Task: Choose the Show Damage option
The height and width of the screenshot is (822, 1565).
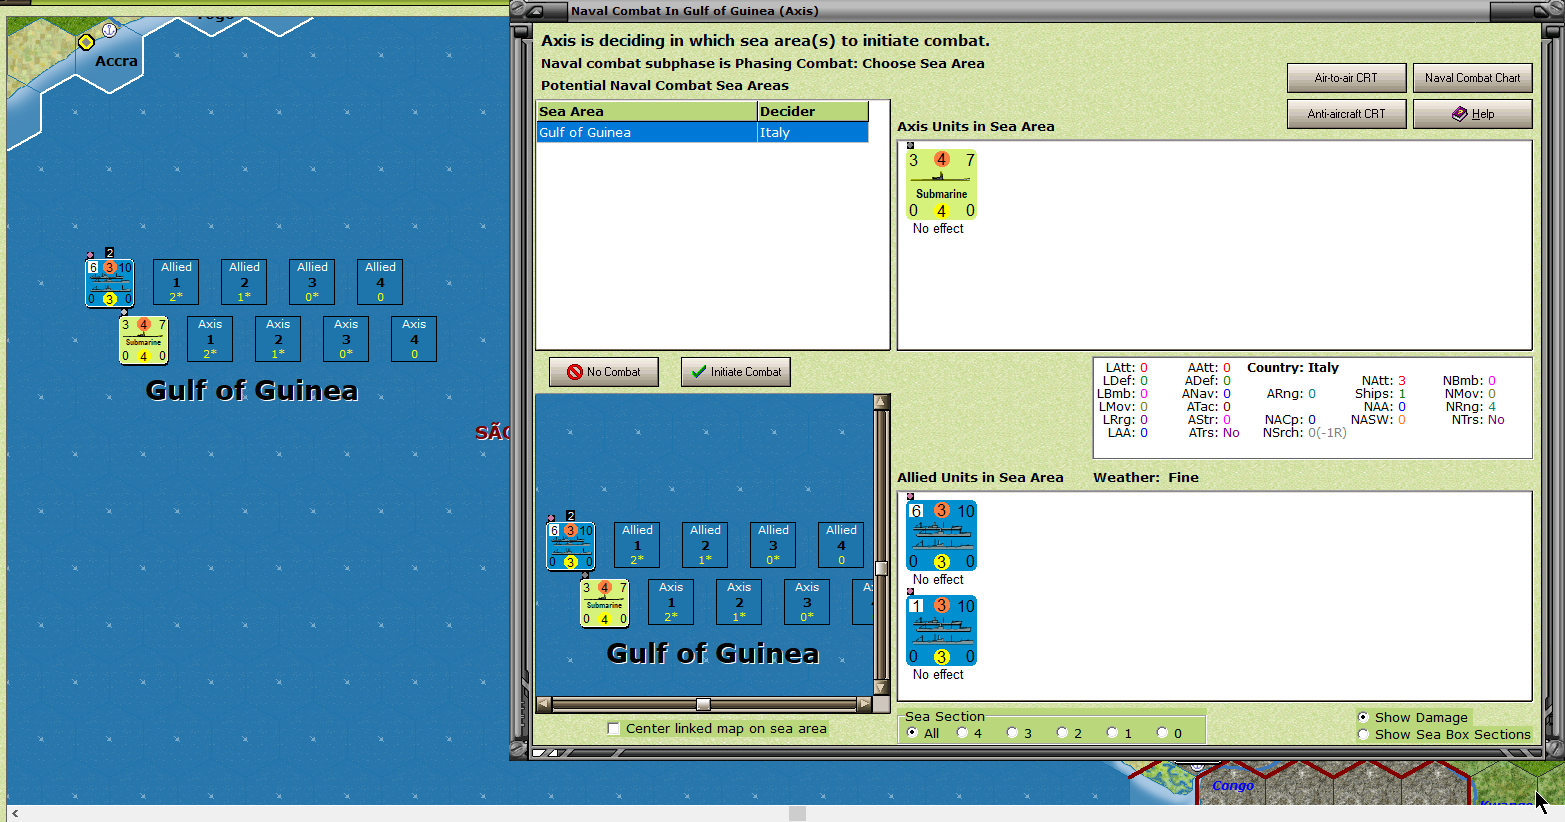Action: tap(1363, 717)
